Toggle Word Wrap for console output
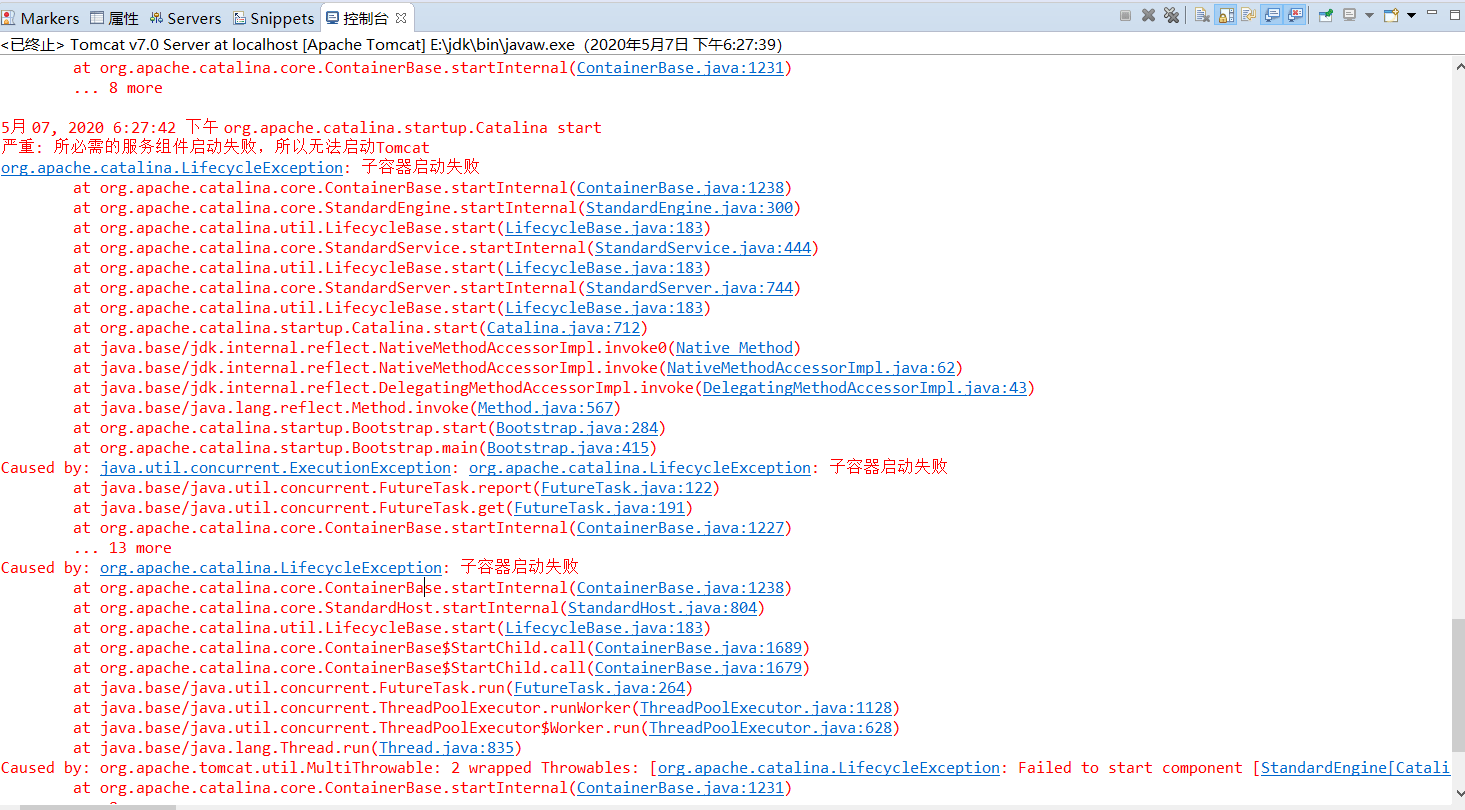This screenshot has height=810, width=1465. pos(1249,15)
